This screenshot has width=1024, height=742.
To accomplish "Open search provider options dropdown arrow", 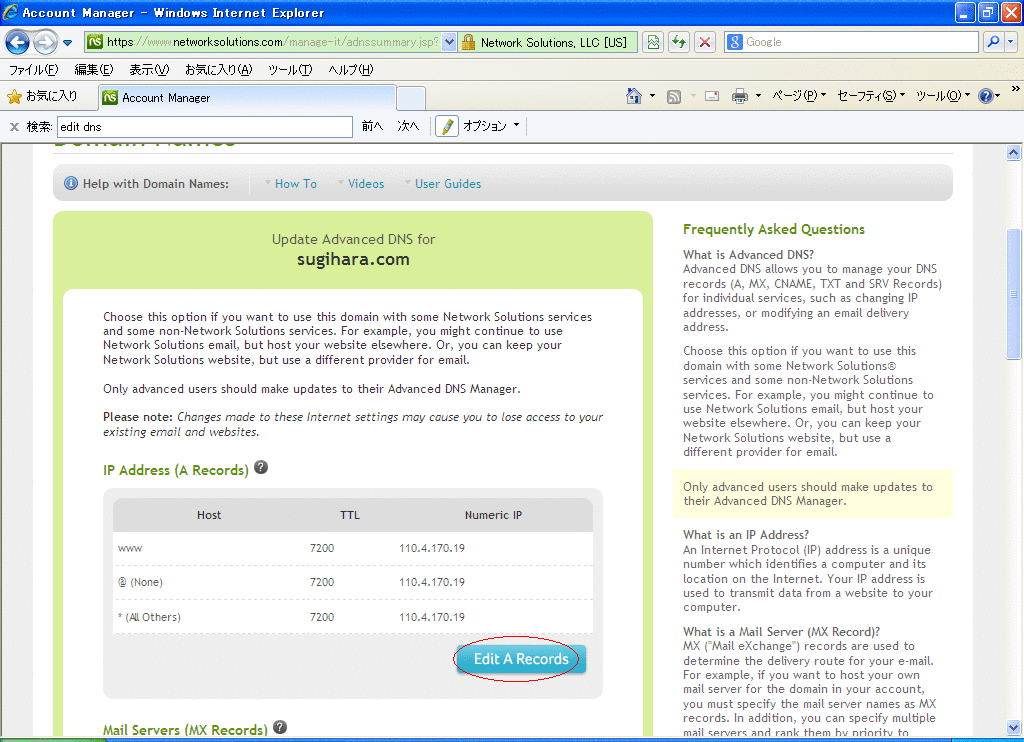I will coord(1011,42).
